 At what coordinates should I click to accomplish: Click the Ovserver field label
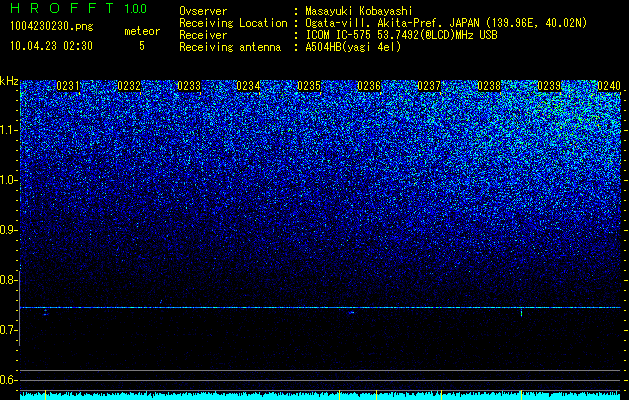pyautogui.click(x=203, y=11)
